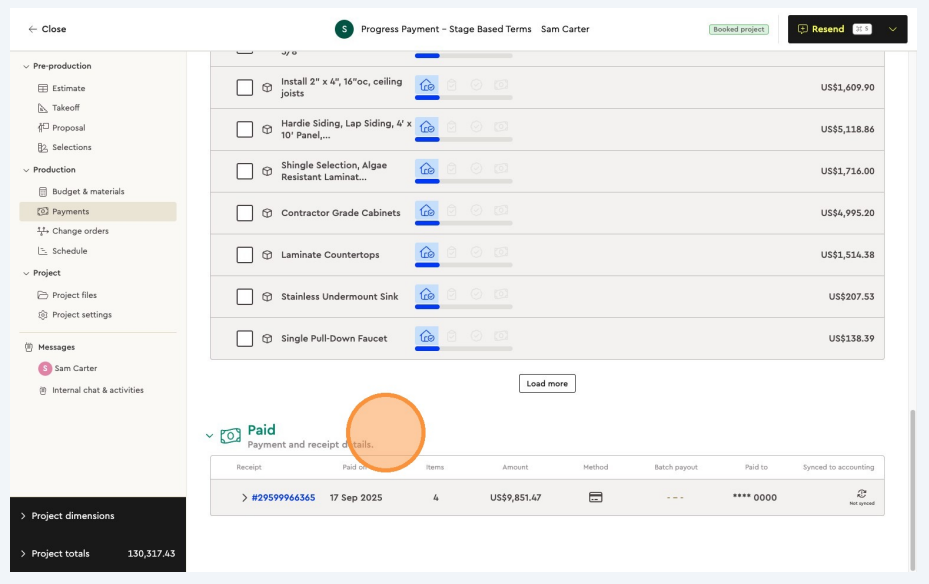Open receipt link #29599966365

click(x=283, y=497)
